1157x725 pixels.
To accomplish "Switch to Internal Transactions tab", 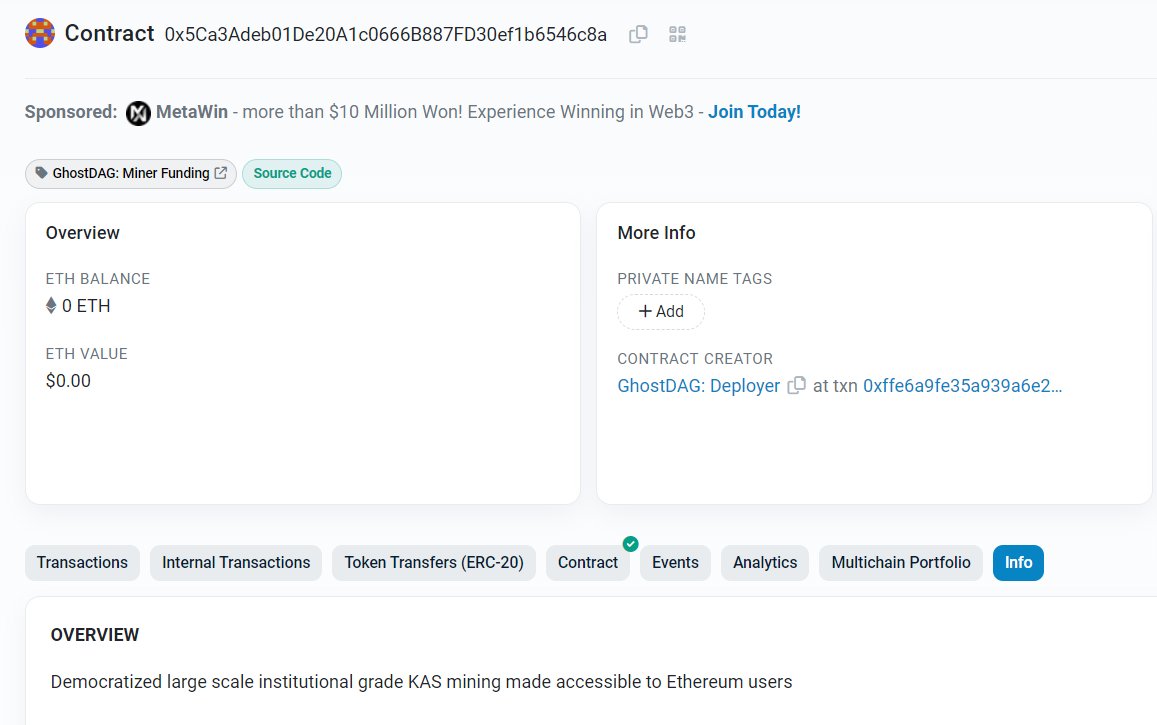I will click(x=236, y=563).
